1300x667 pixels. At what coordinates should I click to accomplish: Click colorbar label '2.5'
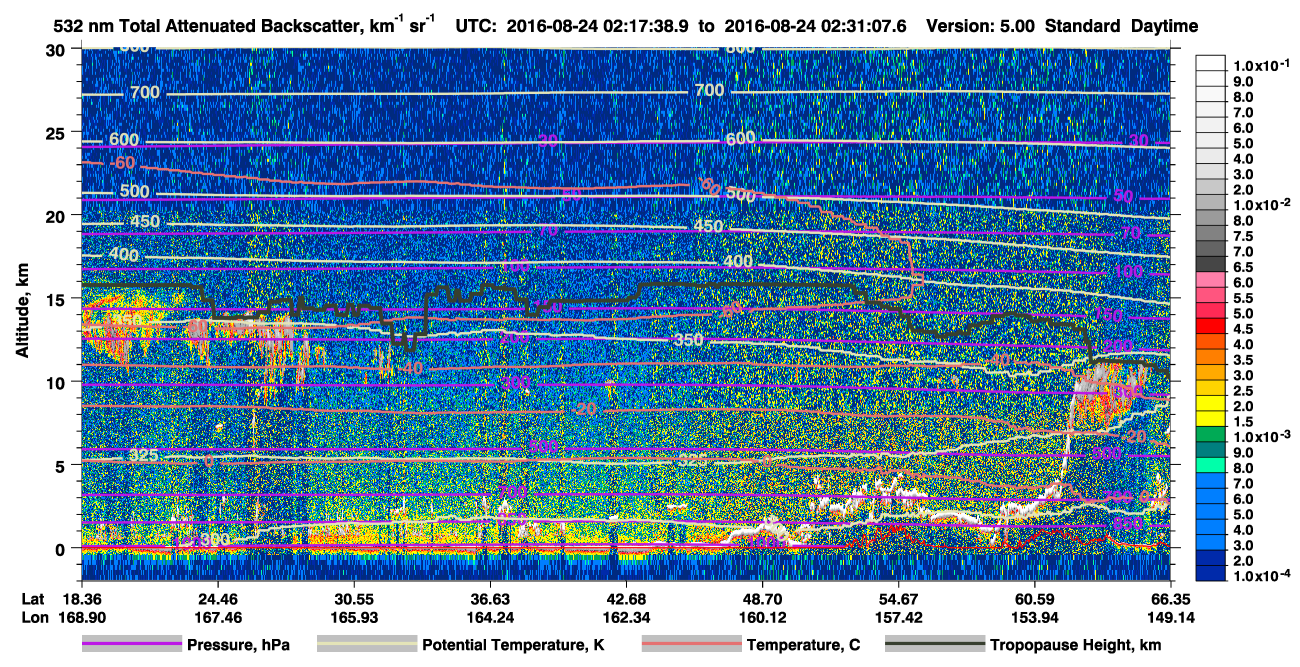coord(1244,391)
